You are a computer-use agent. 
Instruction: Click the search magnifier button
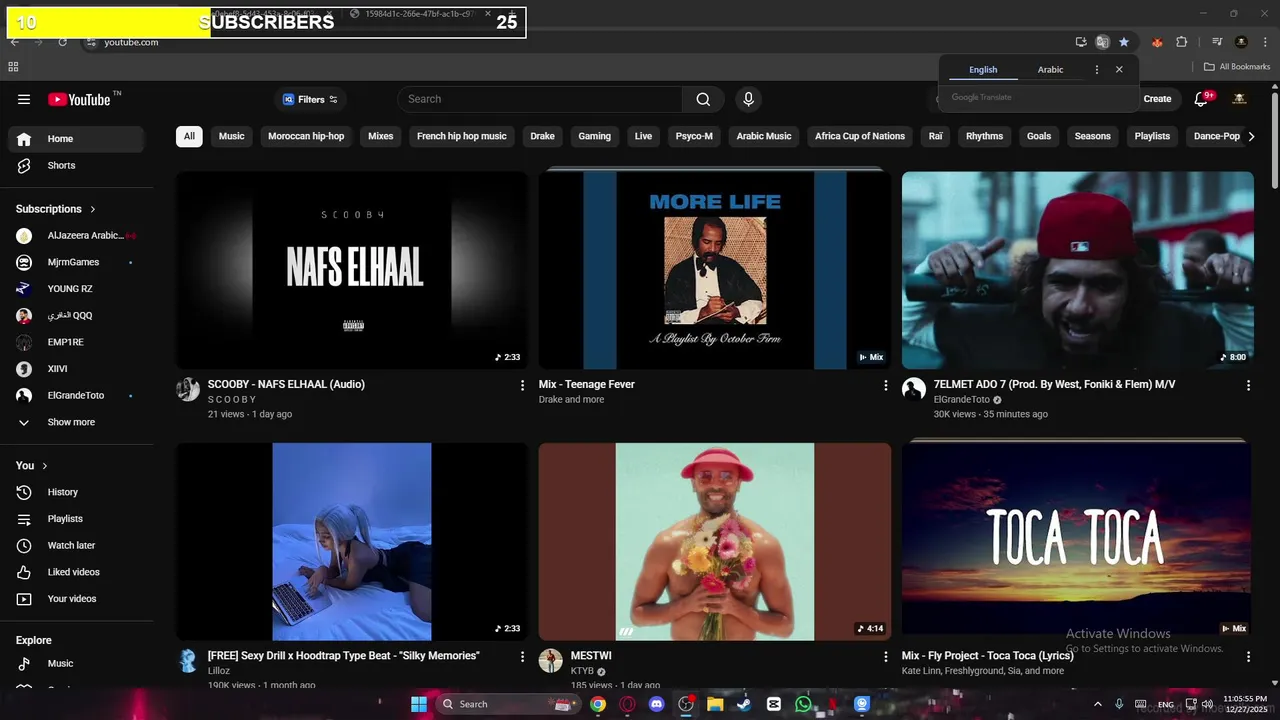click(x=703, y=99)
